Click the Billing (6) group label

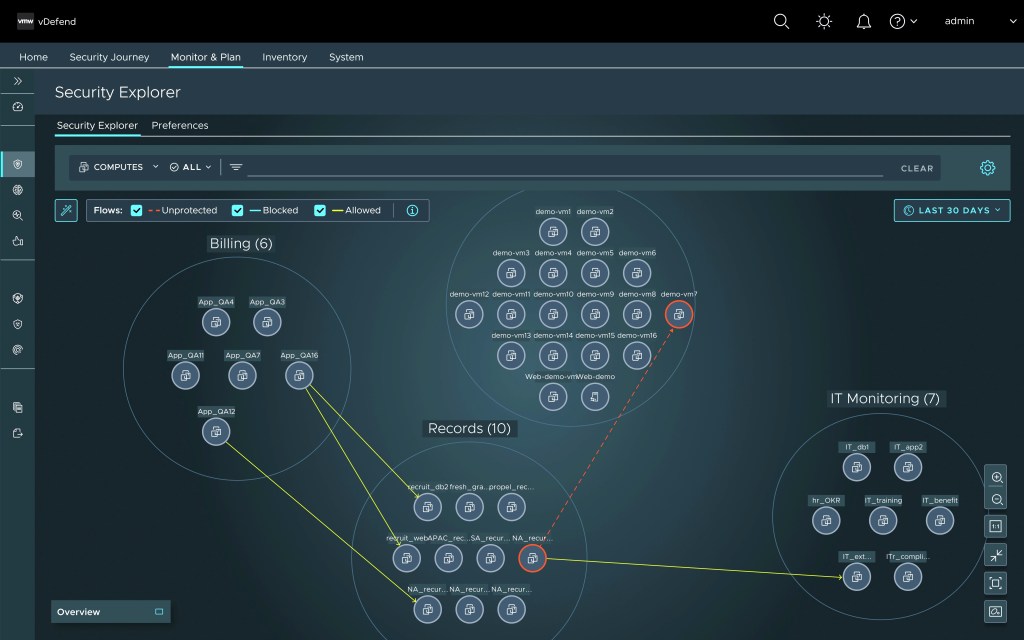click(x=241, y=244)
